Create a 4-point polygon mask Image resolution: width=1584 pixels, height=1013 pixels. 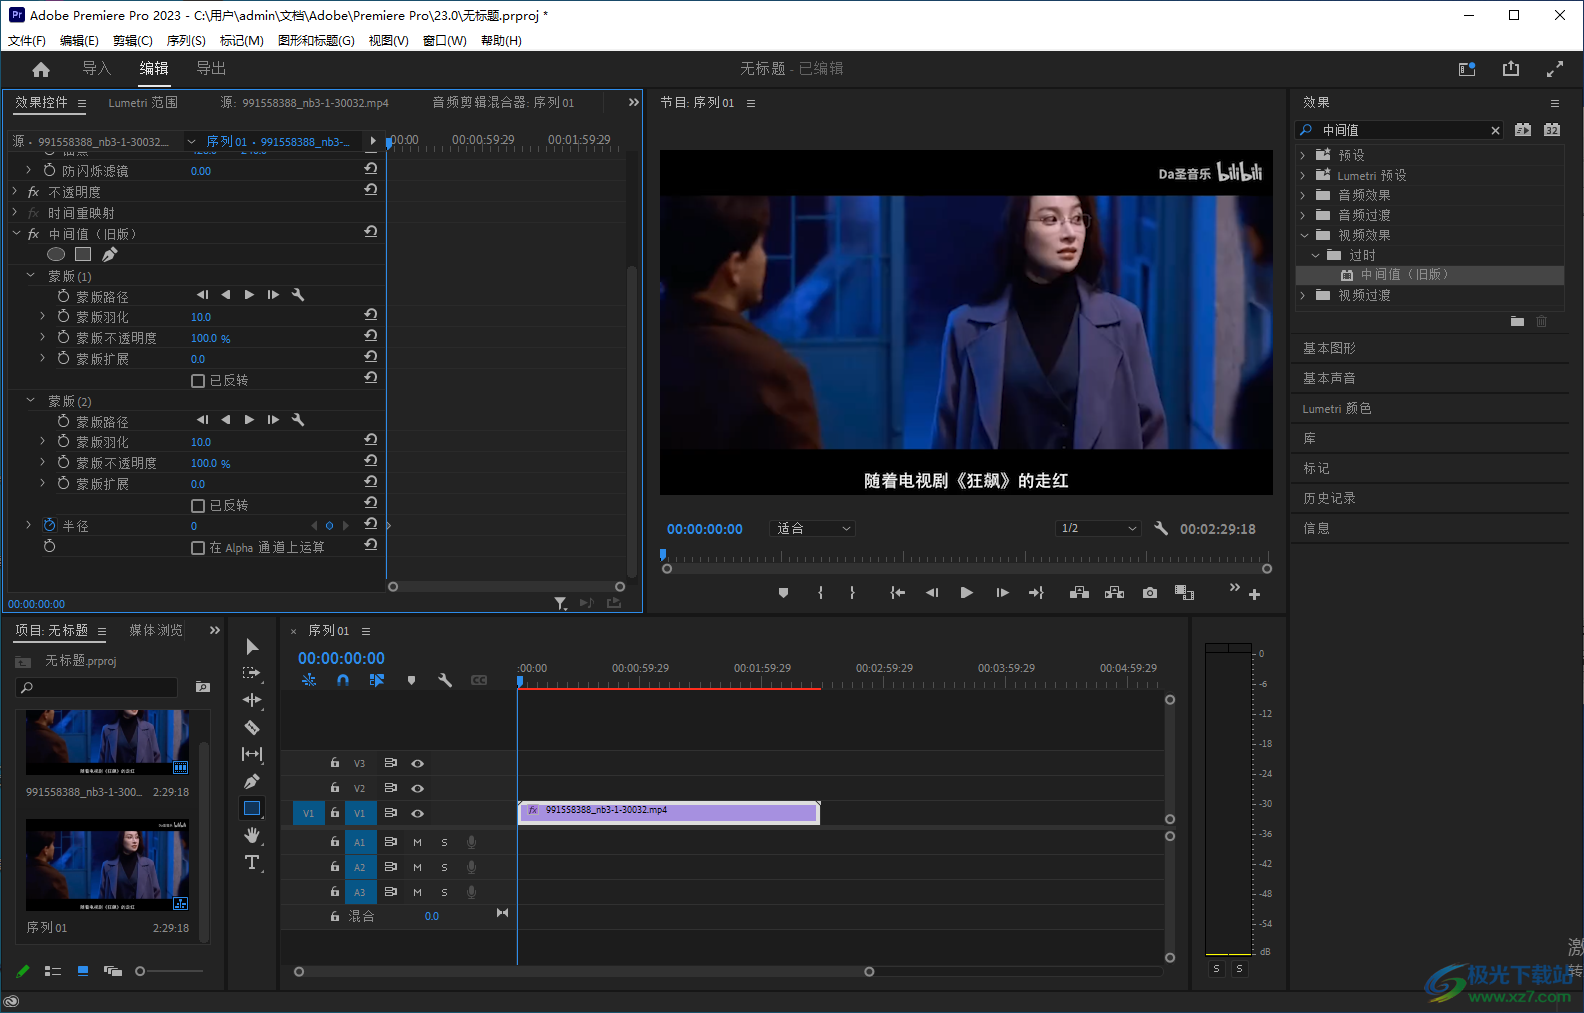pyautogui.click(x=83, y=254)
